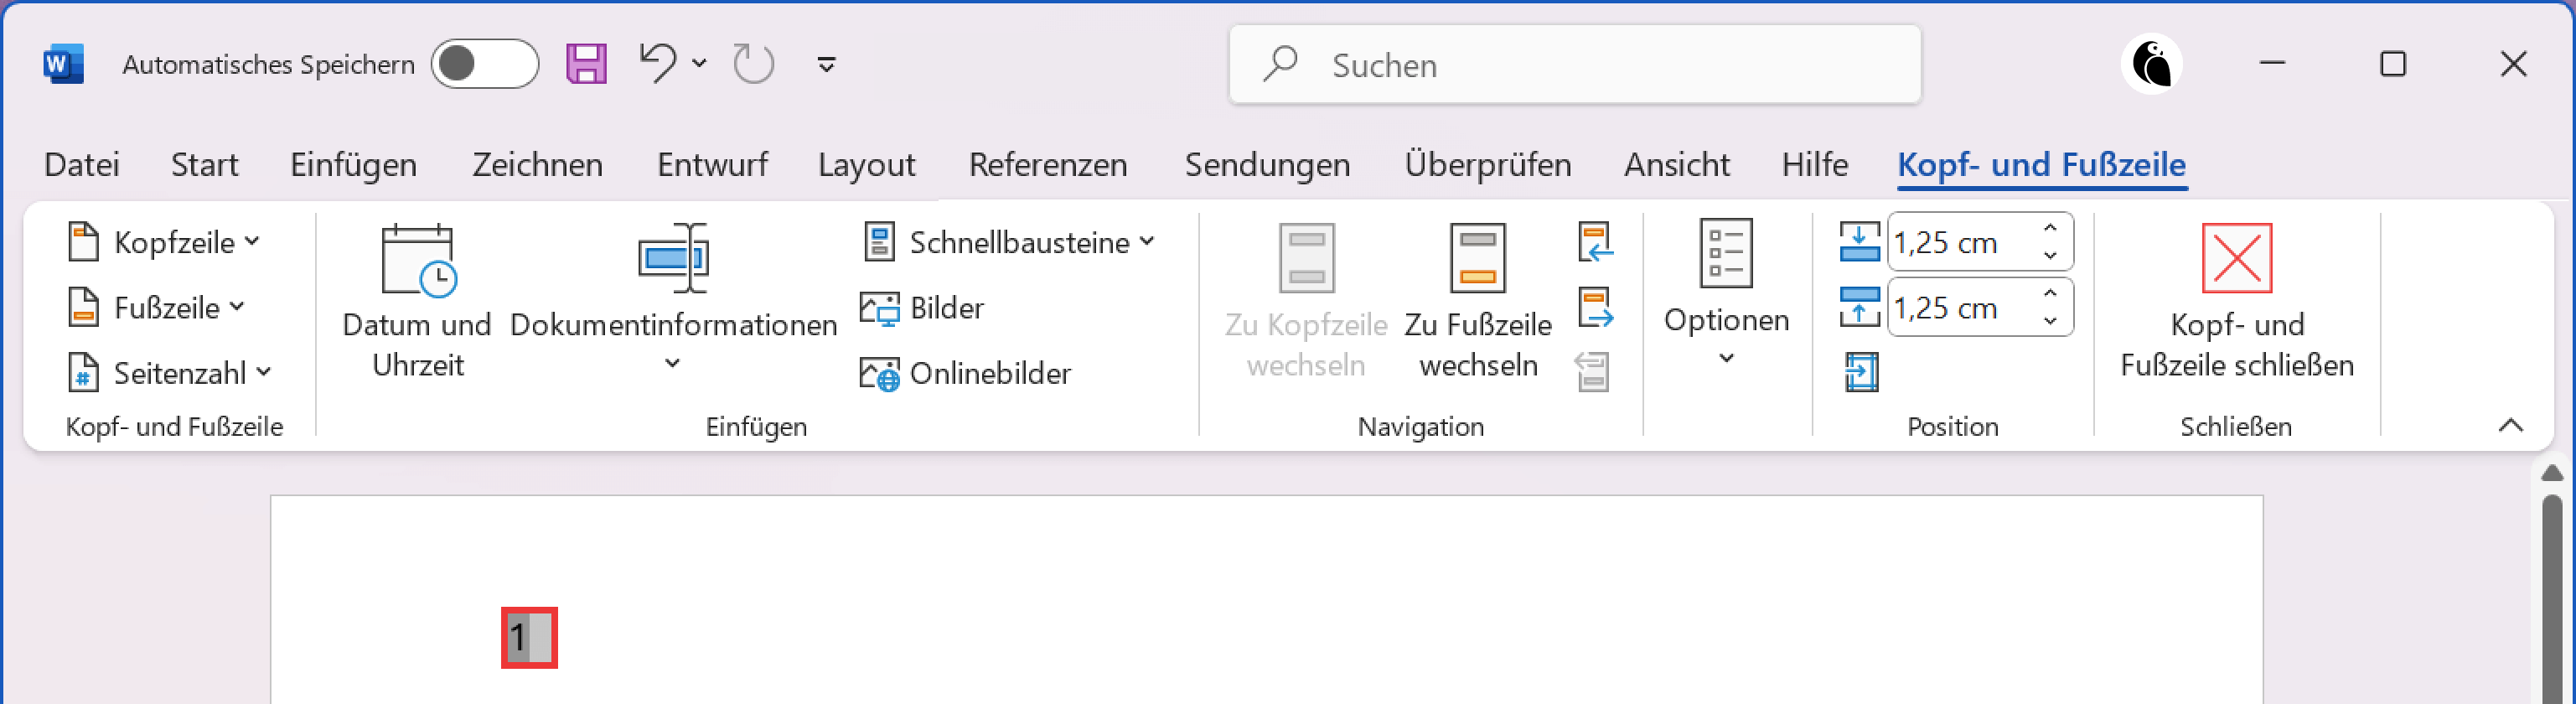Go to previous header/footer section icon
Image resolution: width=2576 pixels, height=704 pixels.
1596,242
